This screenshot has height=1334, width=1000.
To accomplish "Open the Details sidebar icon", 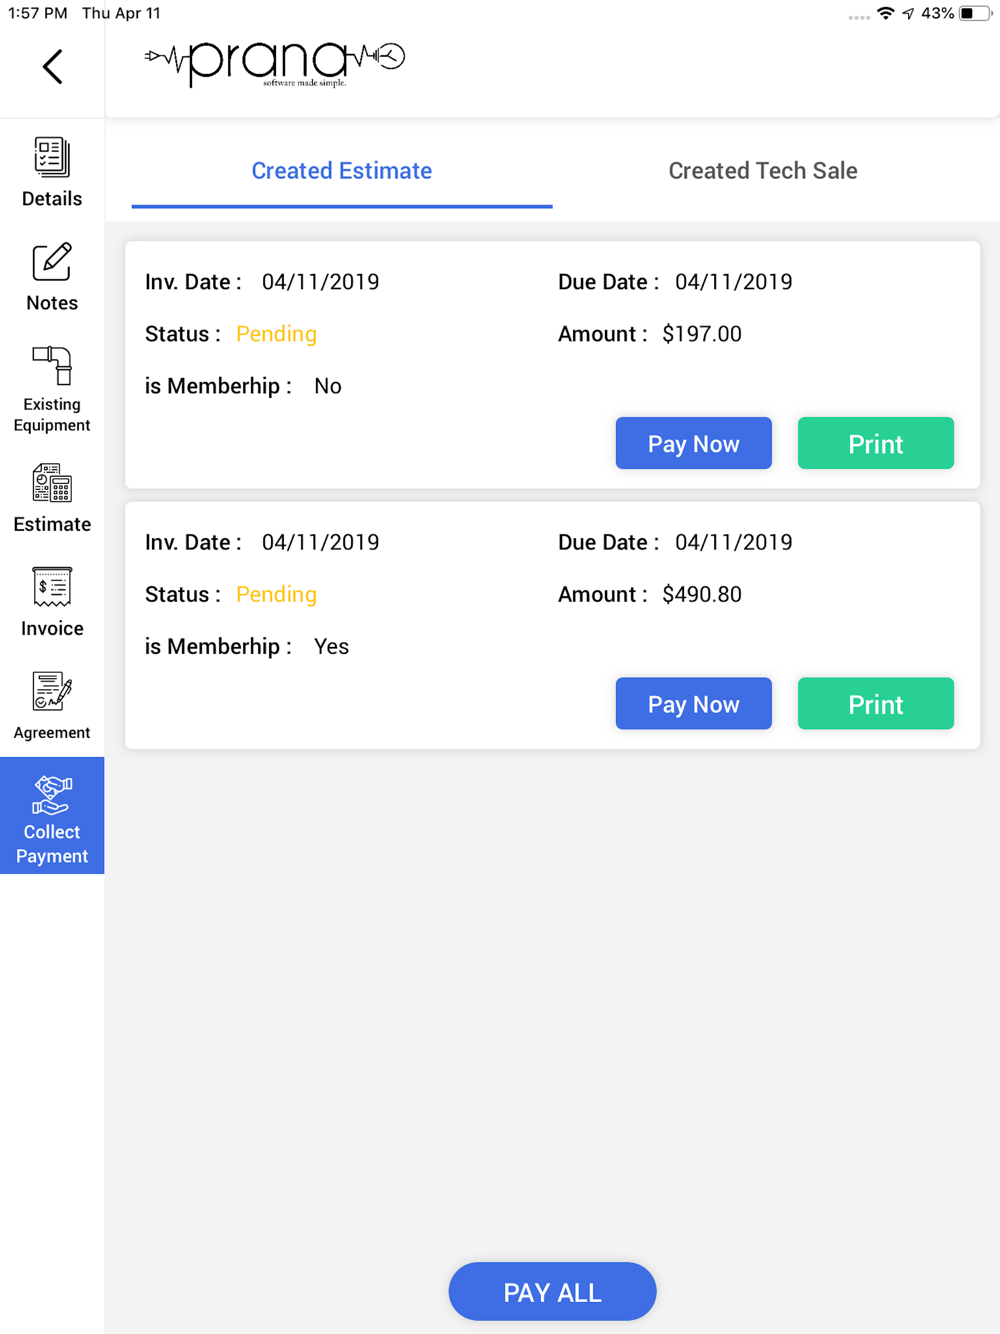I will 52,158.
